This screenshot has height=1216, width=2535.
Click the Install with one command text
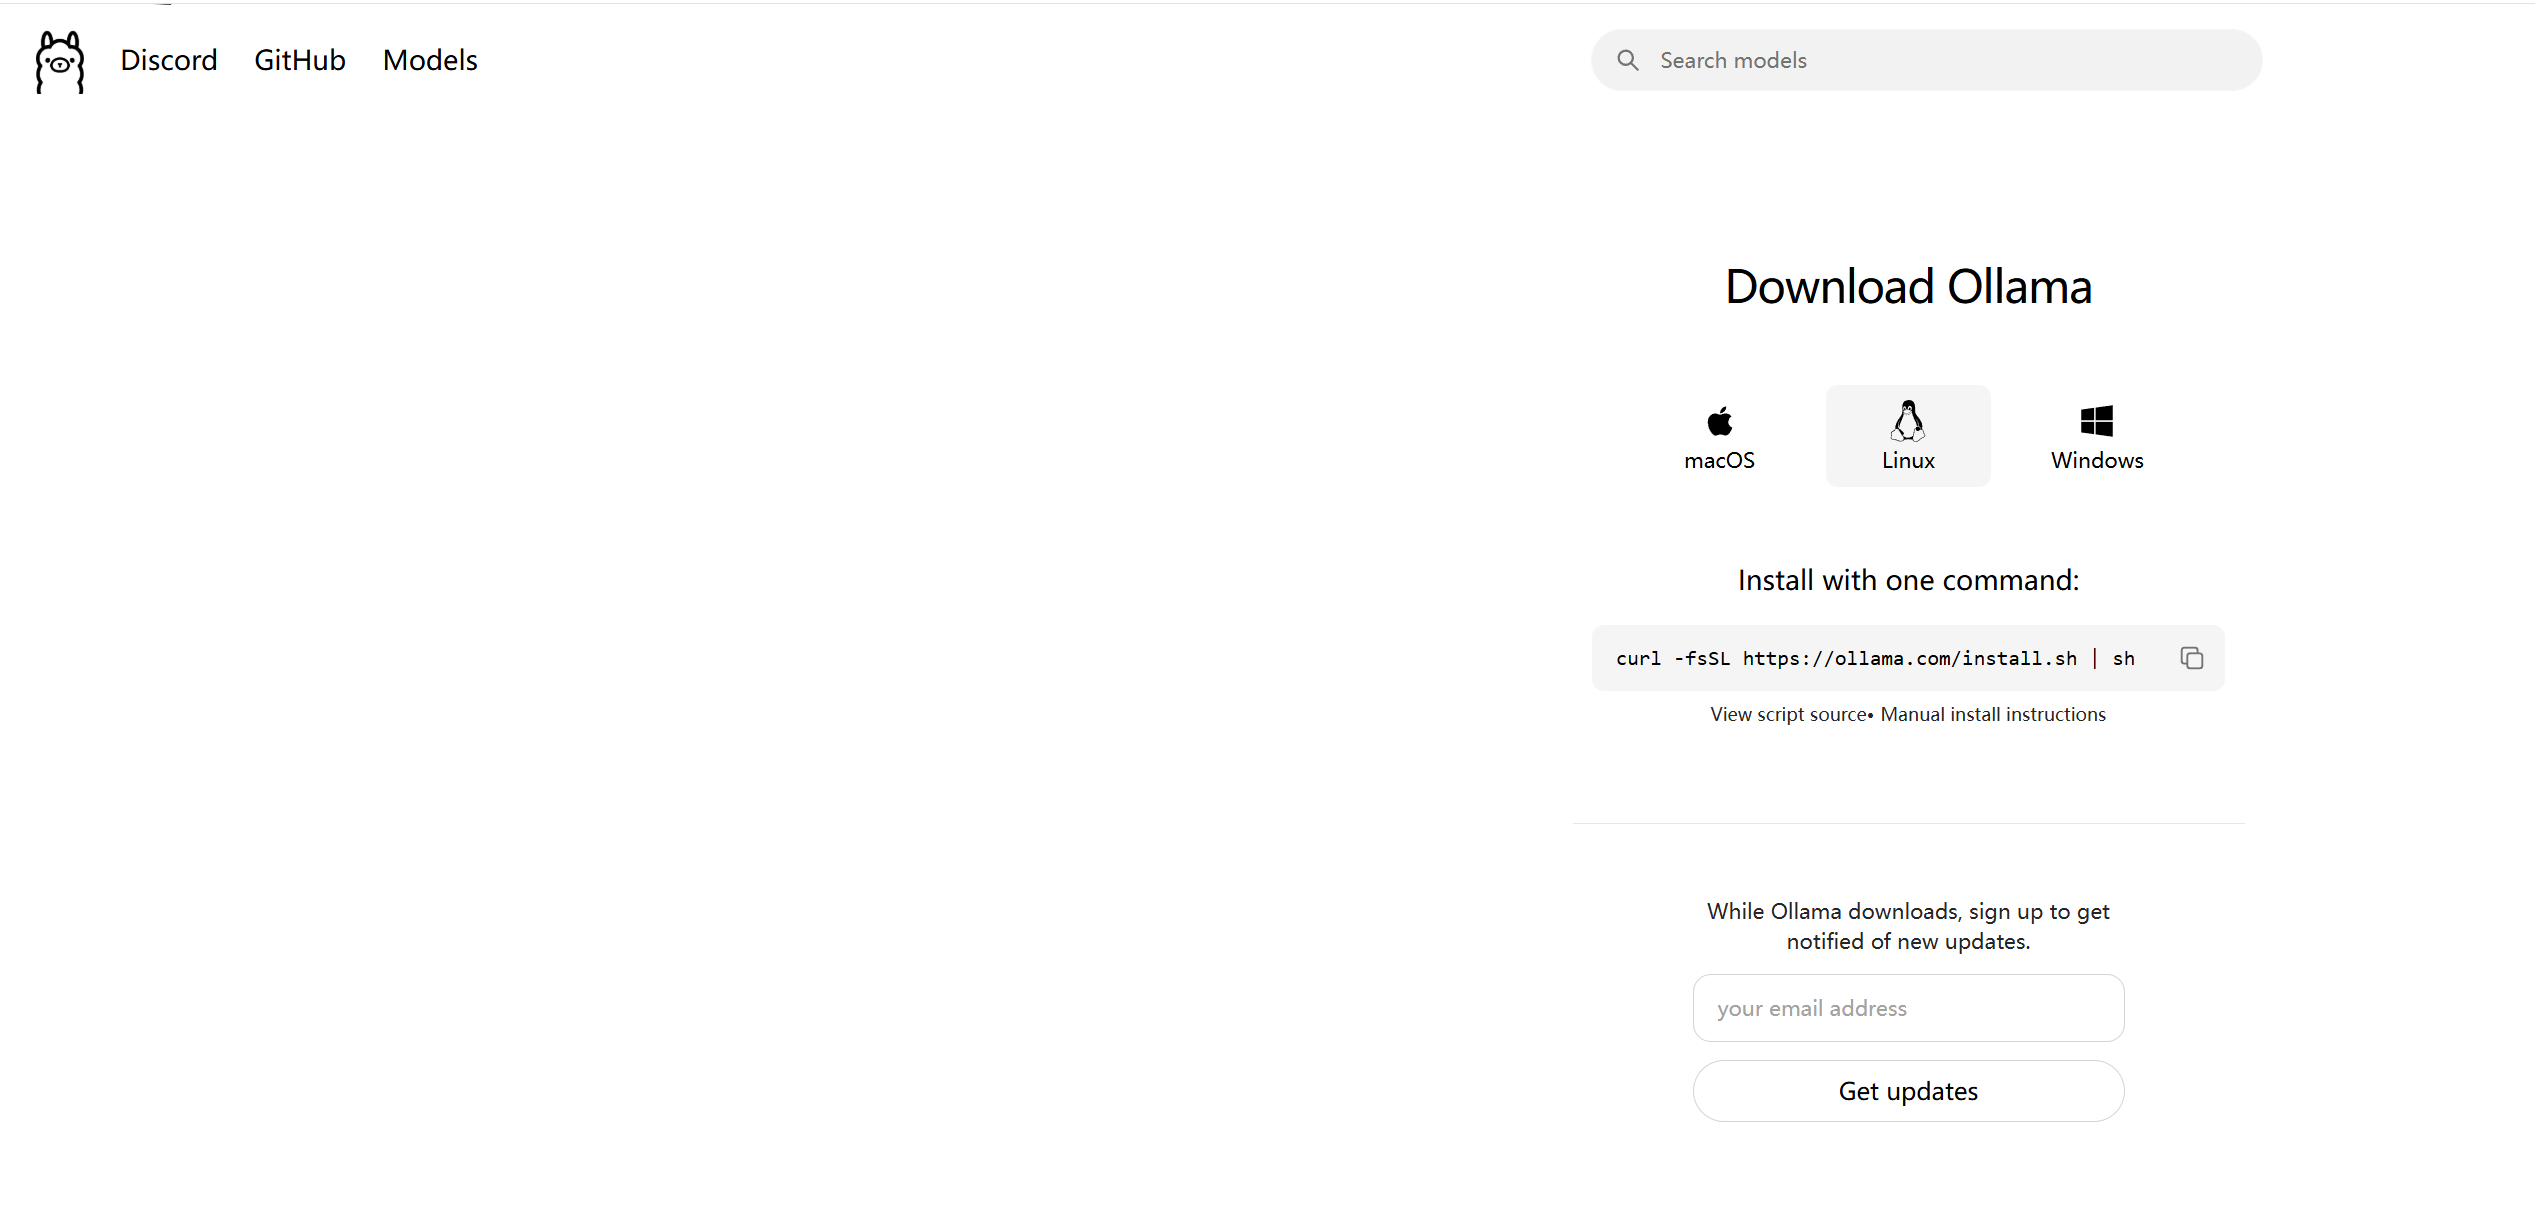tap(1907, 580)
